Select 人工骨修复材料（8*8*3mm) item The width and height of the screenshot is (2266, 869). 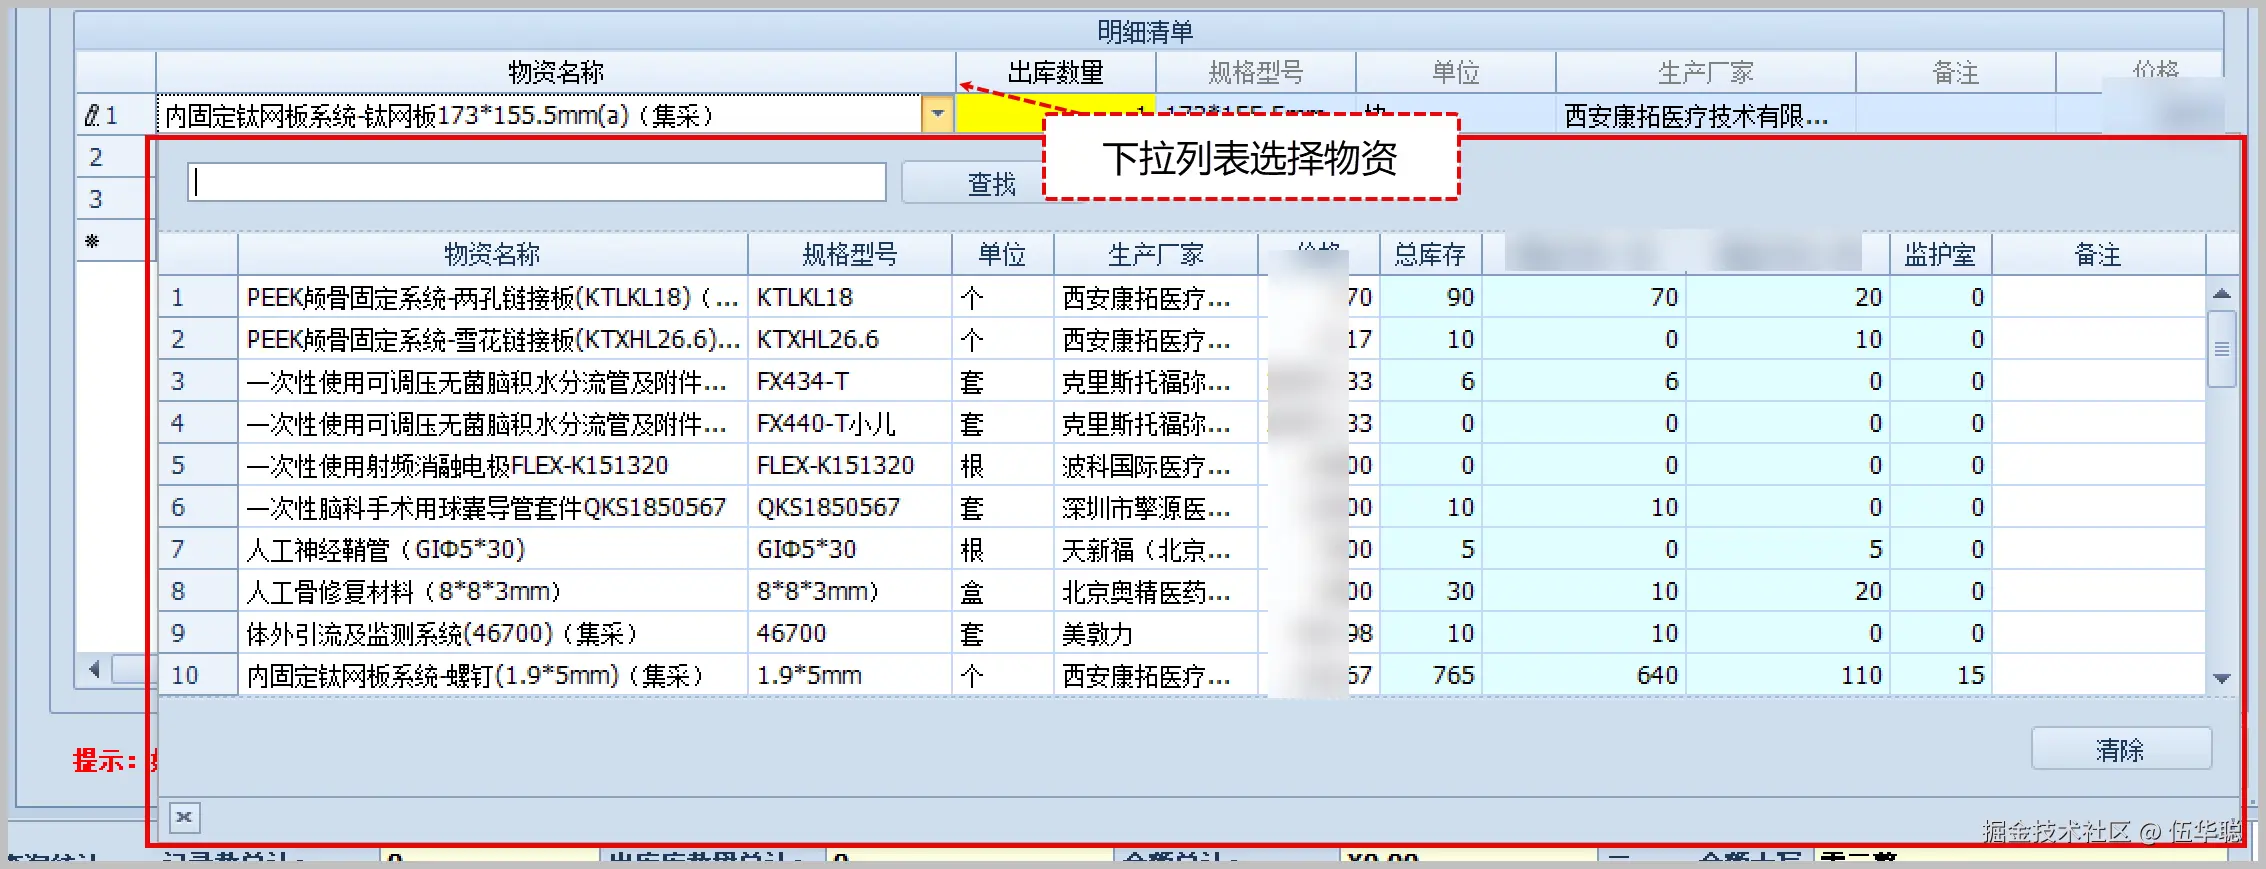pyautogui.click(x=492, y=591)
